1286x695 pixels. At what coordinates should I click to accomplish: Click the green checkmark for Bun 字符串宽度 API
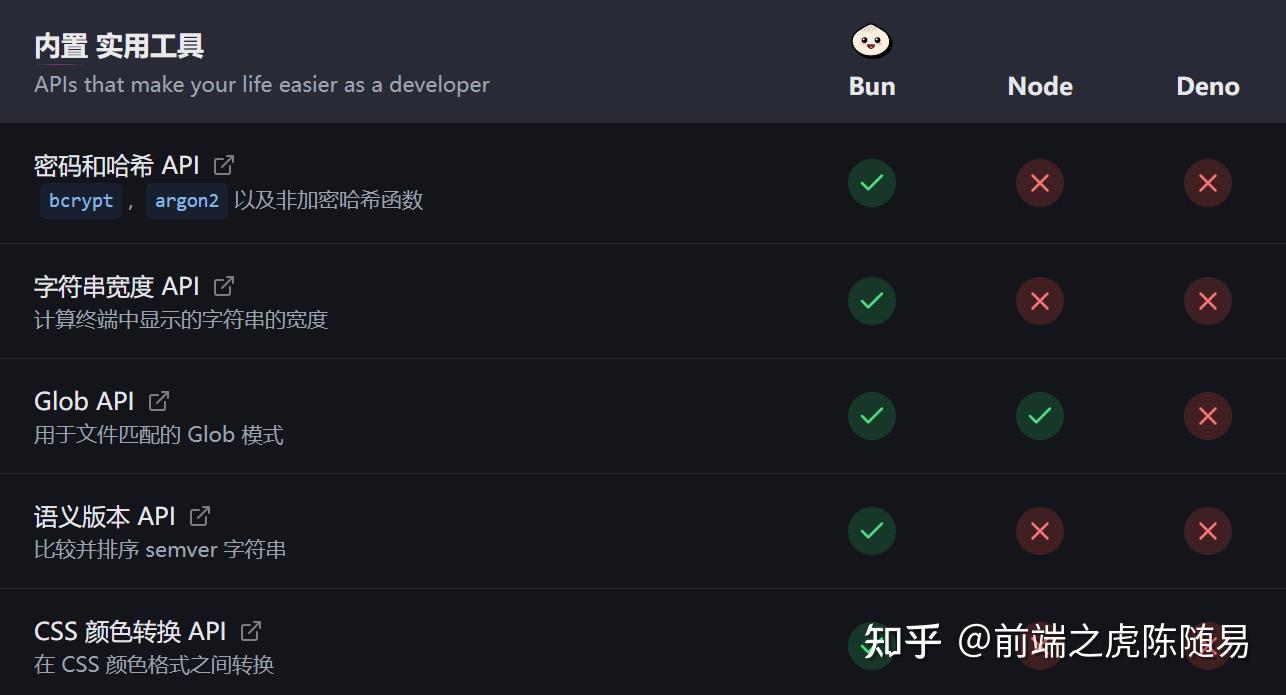(x=871, y=300)
